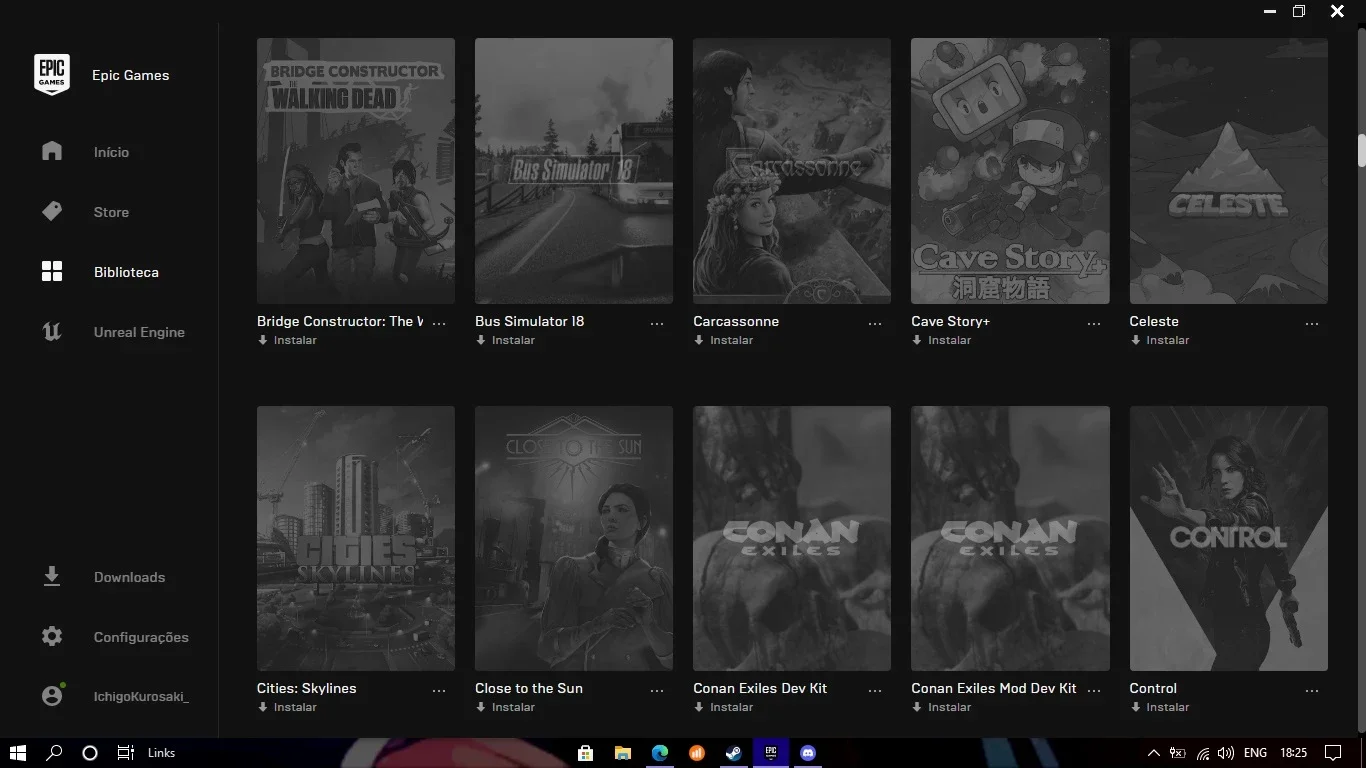Open the Início home icon

(x=52, y=151)
